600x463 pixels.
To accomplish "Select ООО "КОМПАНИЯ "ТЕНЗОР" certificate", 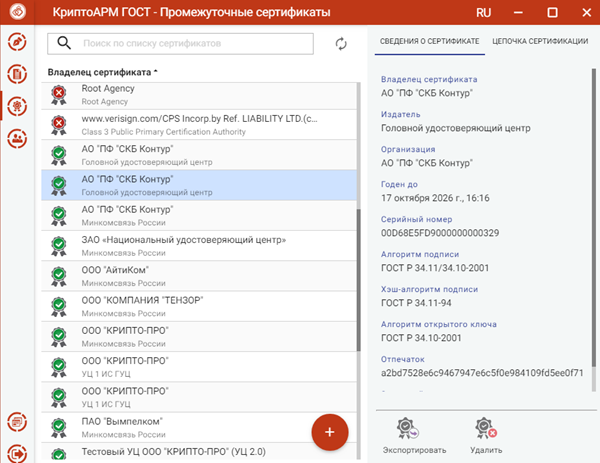I will tap(199, 306).
